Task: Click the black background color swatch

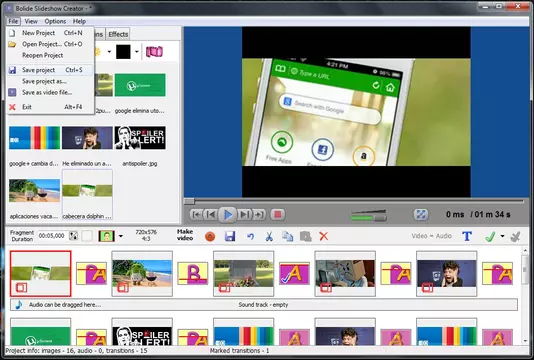Action: click(x=123, y=52)
